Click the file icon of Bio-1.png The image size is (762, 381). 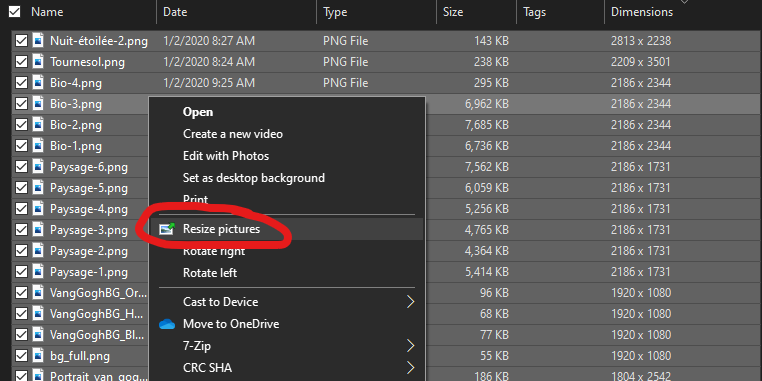point(38,146)
